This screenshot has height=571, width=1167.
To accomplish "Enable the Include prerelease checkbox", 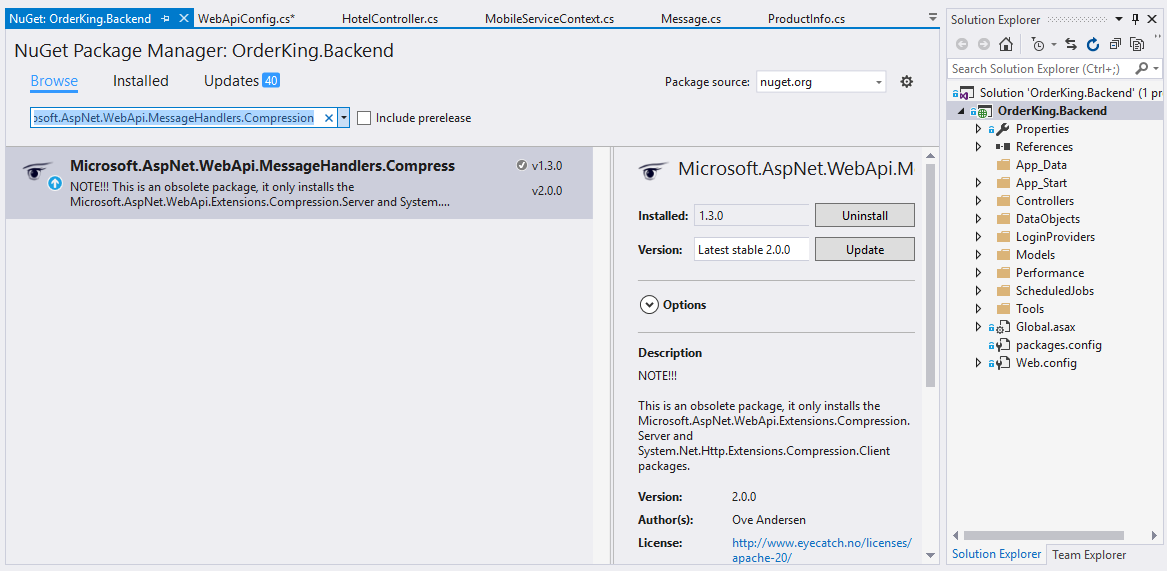I will click(x=364, y=118).
